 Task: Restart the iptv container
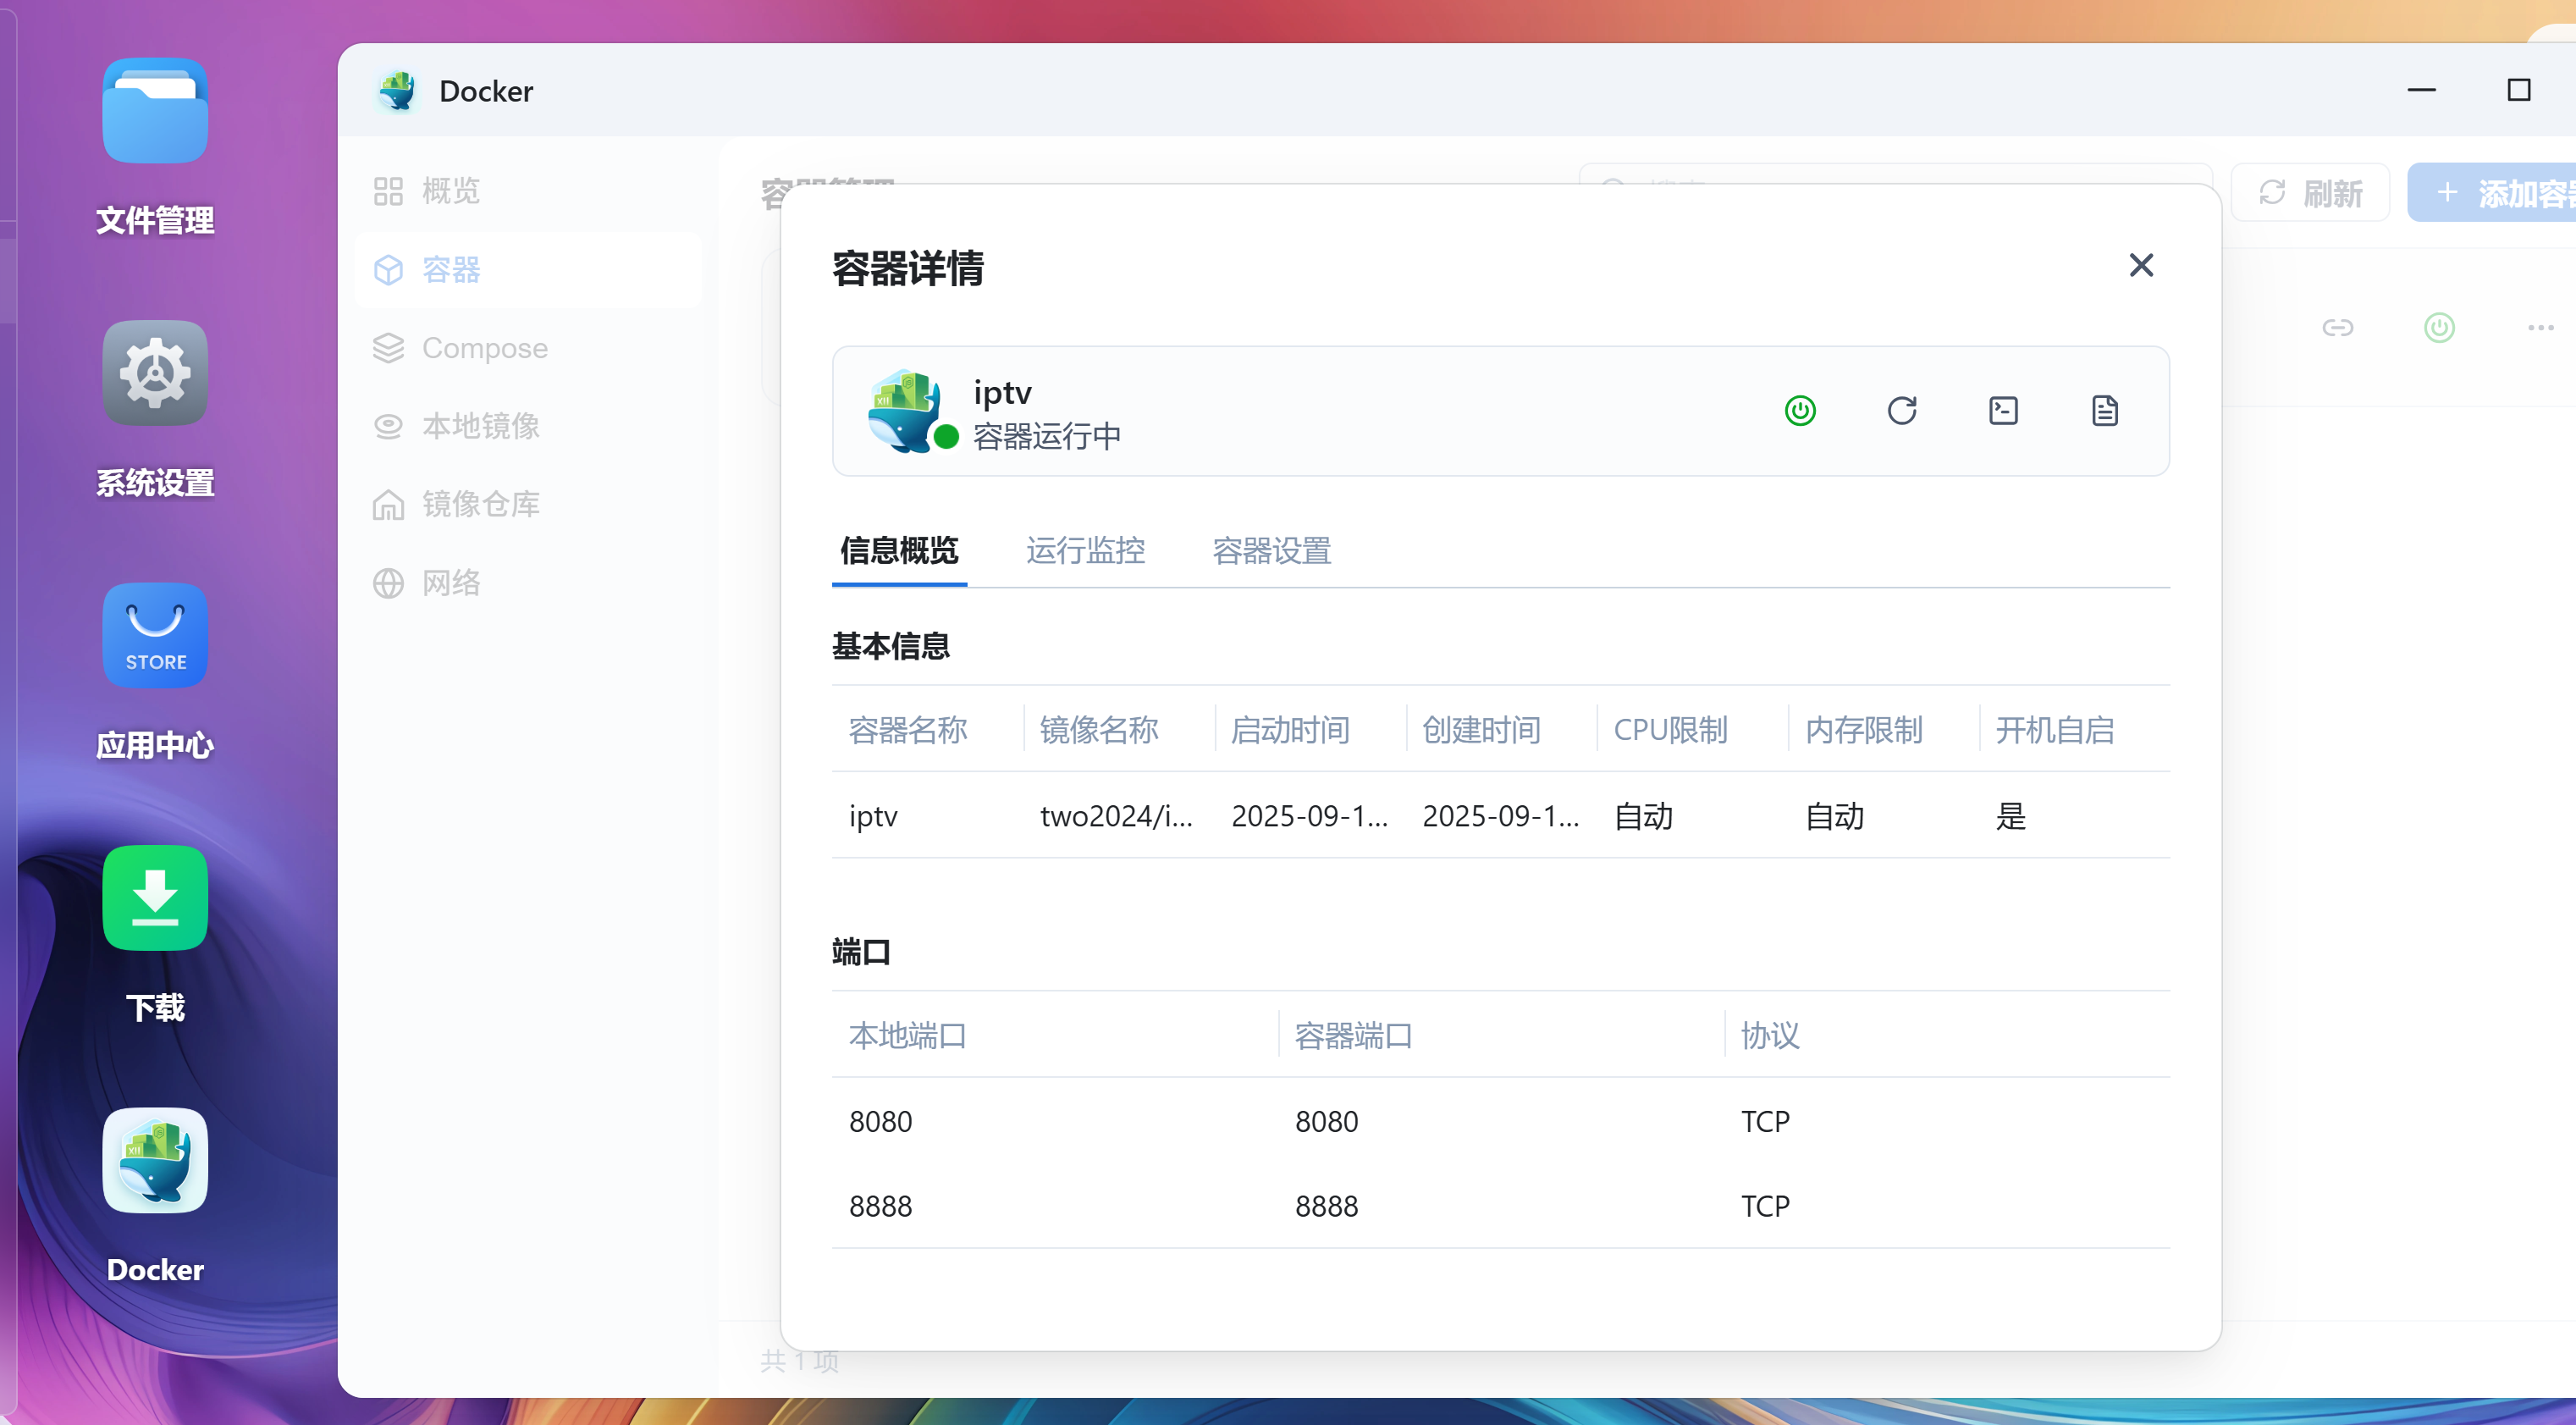[1901, 411]
